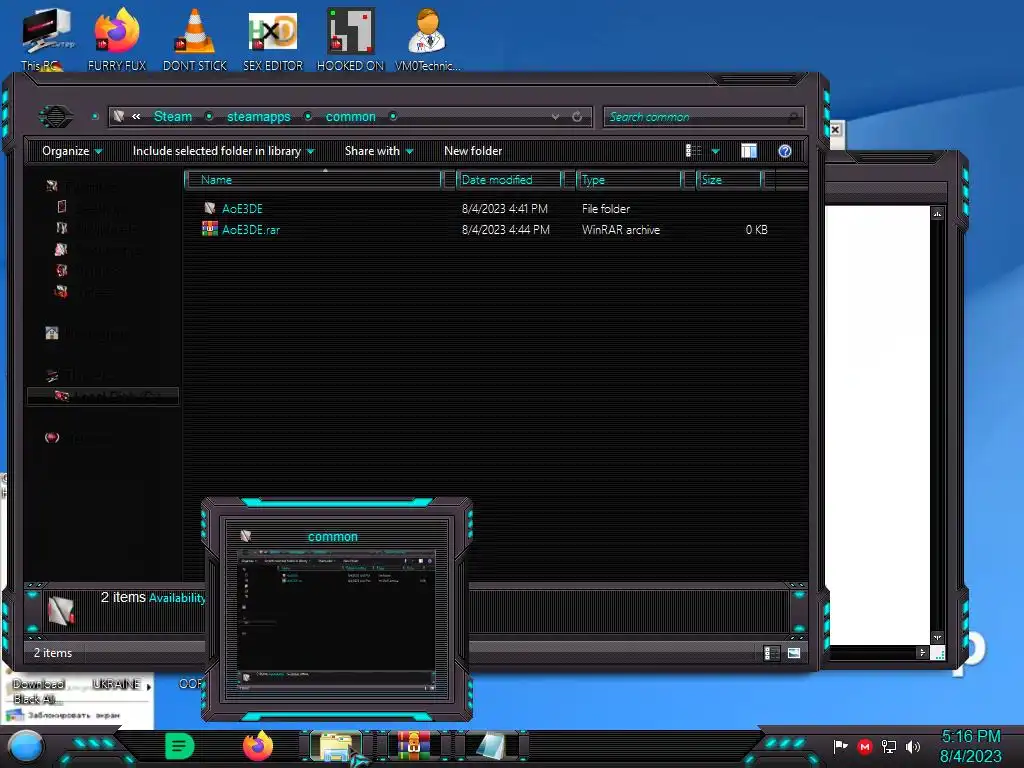Sort by the Date modified column header
Image resolution: width=1024 pixels, height=768 pixels.
[x=509, y=180]
